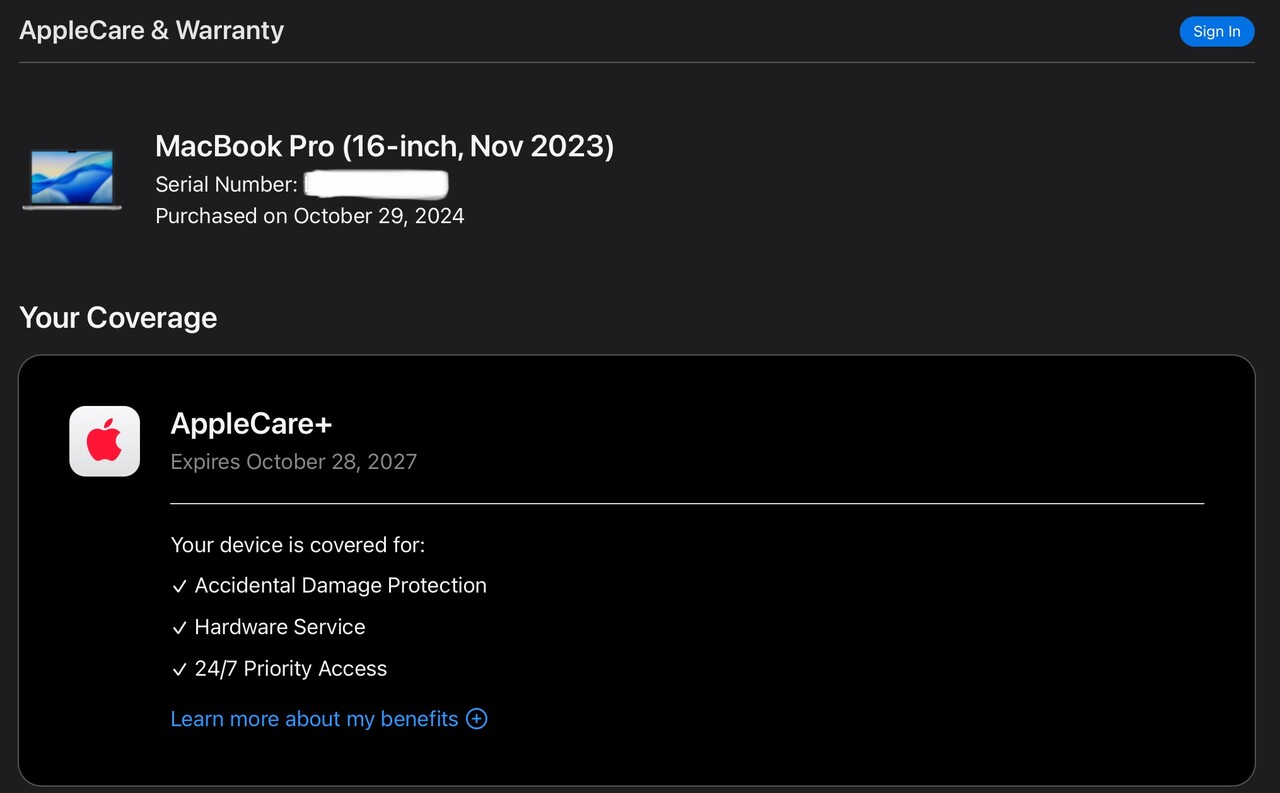1280x793 pixels.
Task: Expand benefits with the plus circle icon
Action: [477, 719]
